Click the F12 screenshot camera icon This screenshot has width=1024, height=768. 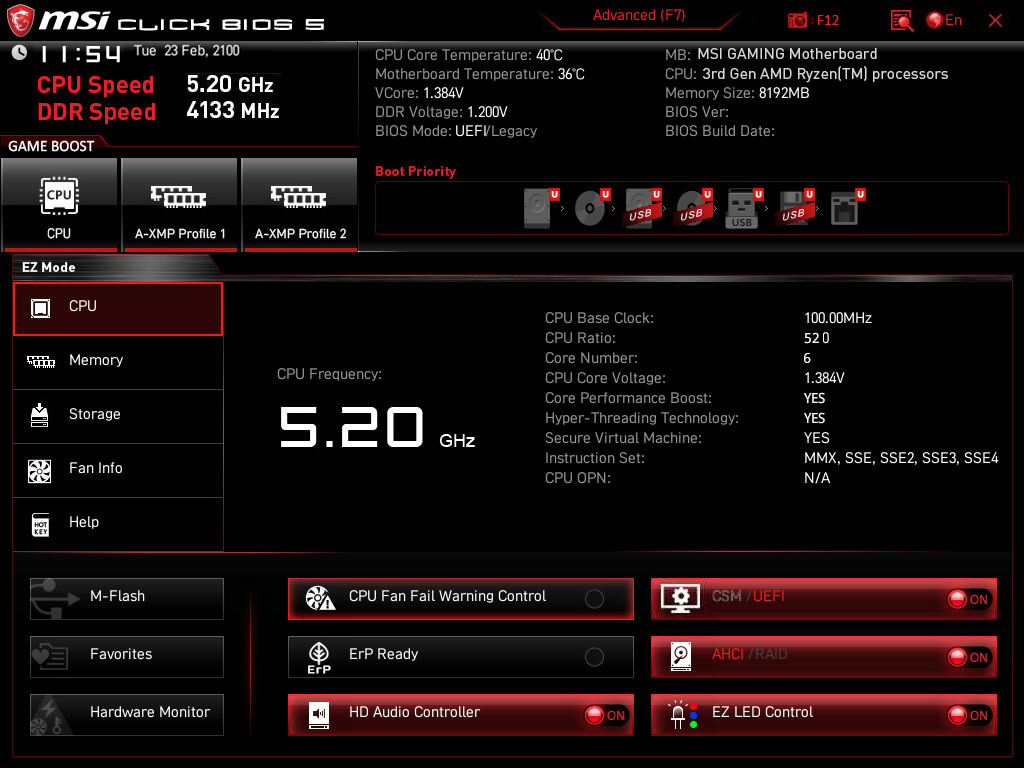[797, 20]
